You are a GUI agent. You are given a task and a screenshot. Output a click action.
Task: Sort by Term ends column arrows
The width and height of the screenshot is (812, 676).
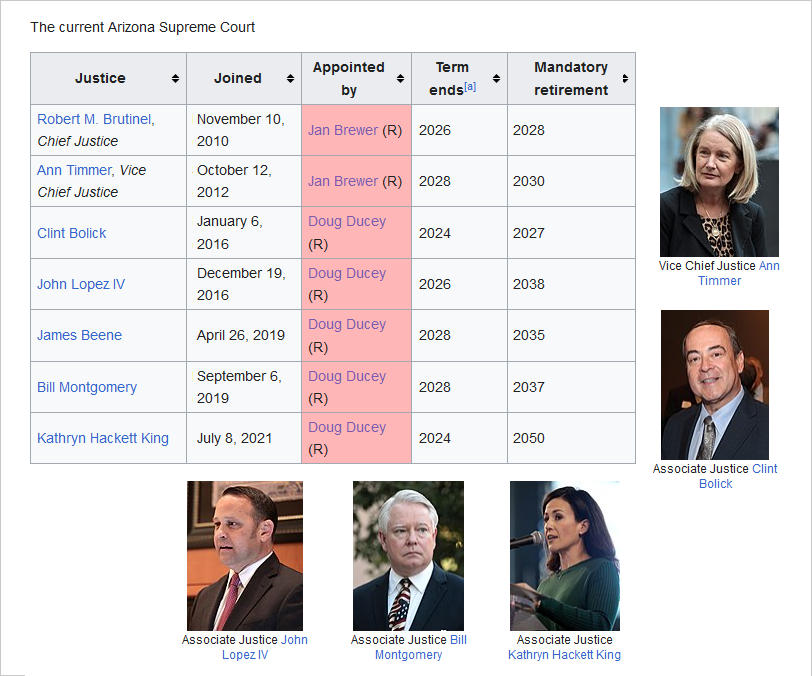[x=497, y=79]
